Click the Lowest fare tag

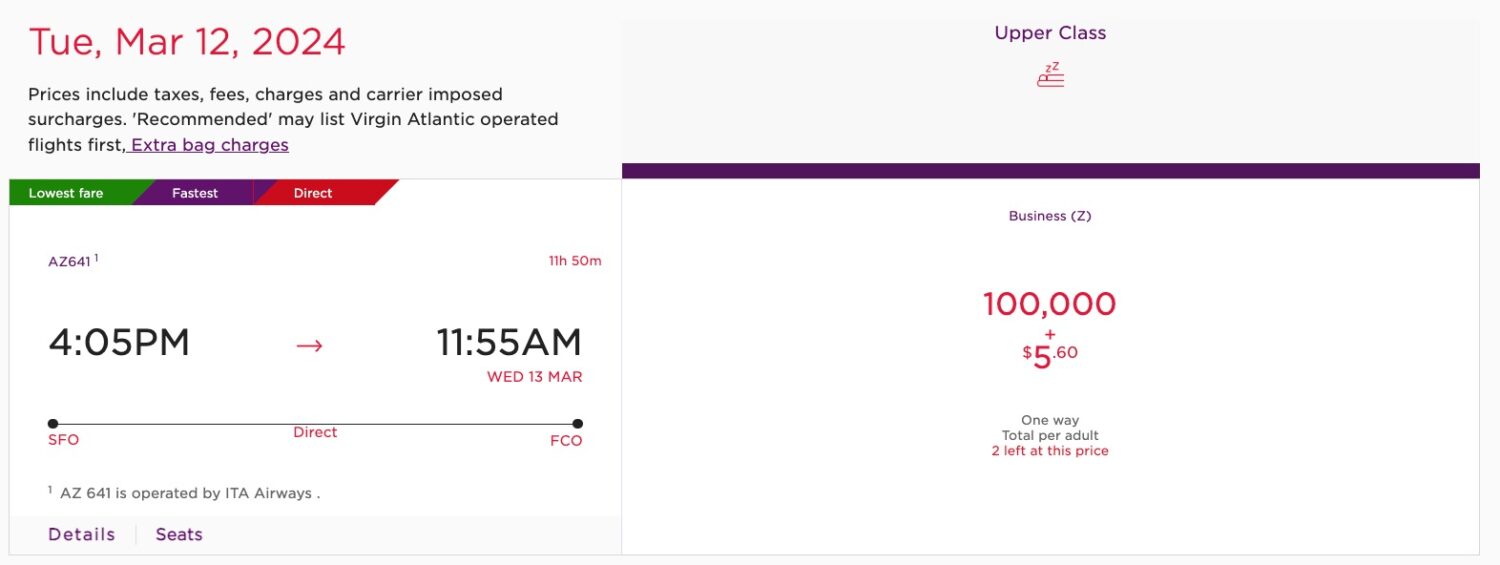click(66, 193)
